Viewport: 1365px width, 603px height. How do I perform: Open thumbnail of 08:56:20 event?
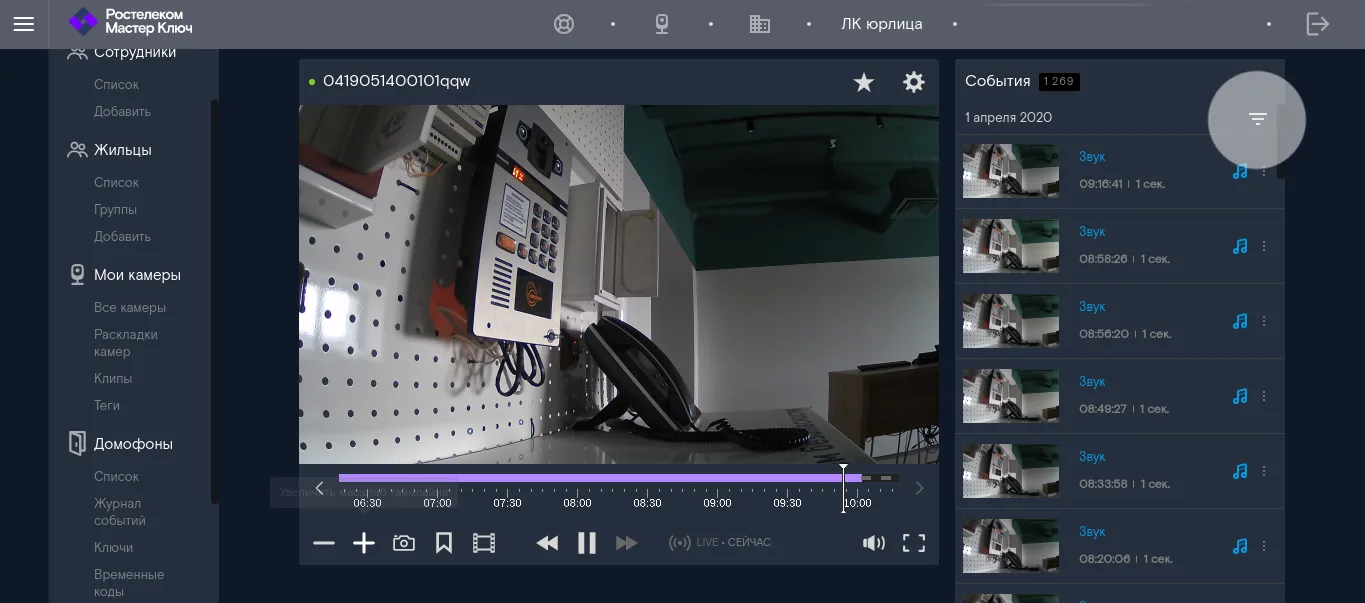(x=1011, y=321)
